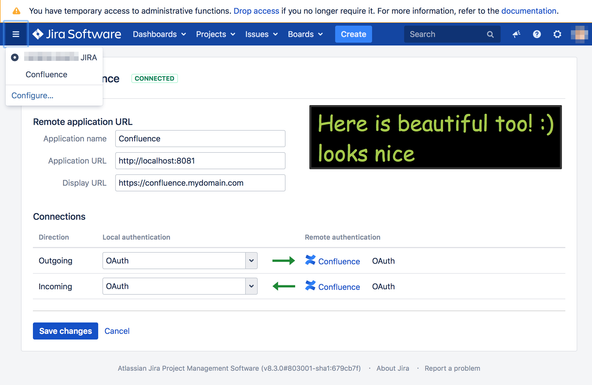
Task: Click the Confluence icon in Outgoing row
Action: 310,260
